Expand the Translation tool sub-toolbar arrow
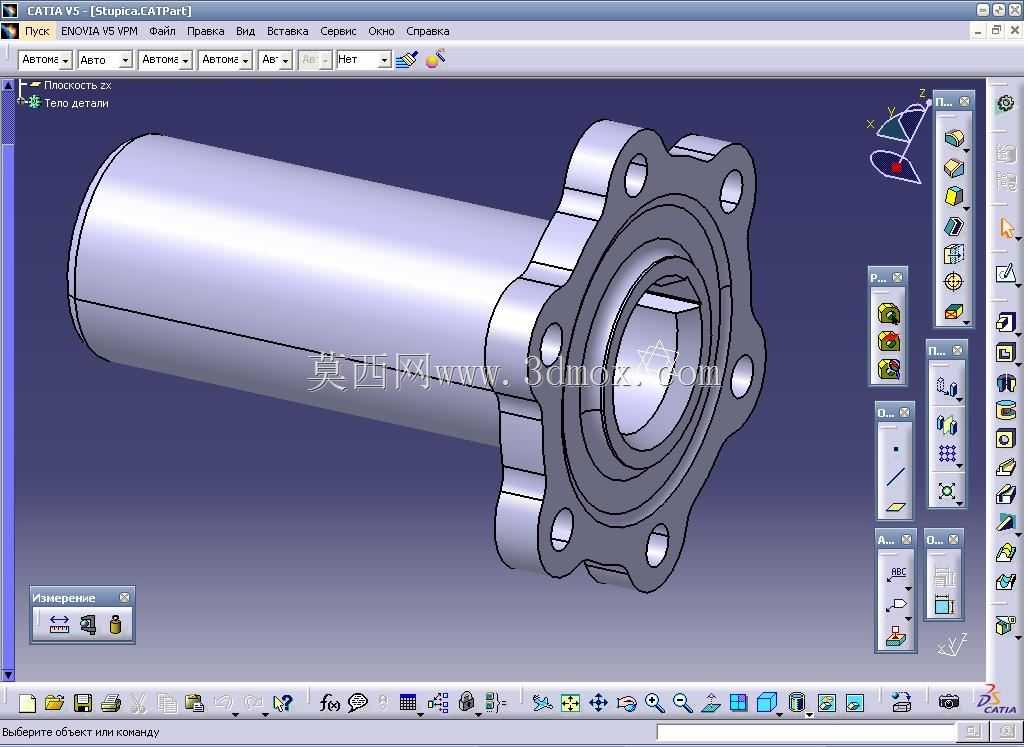 point(959,399)
